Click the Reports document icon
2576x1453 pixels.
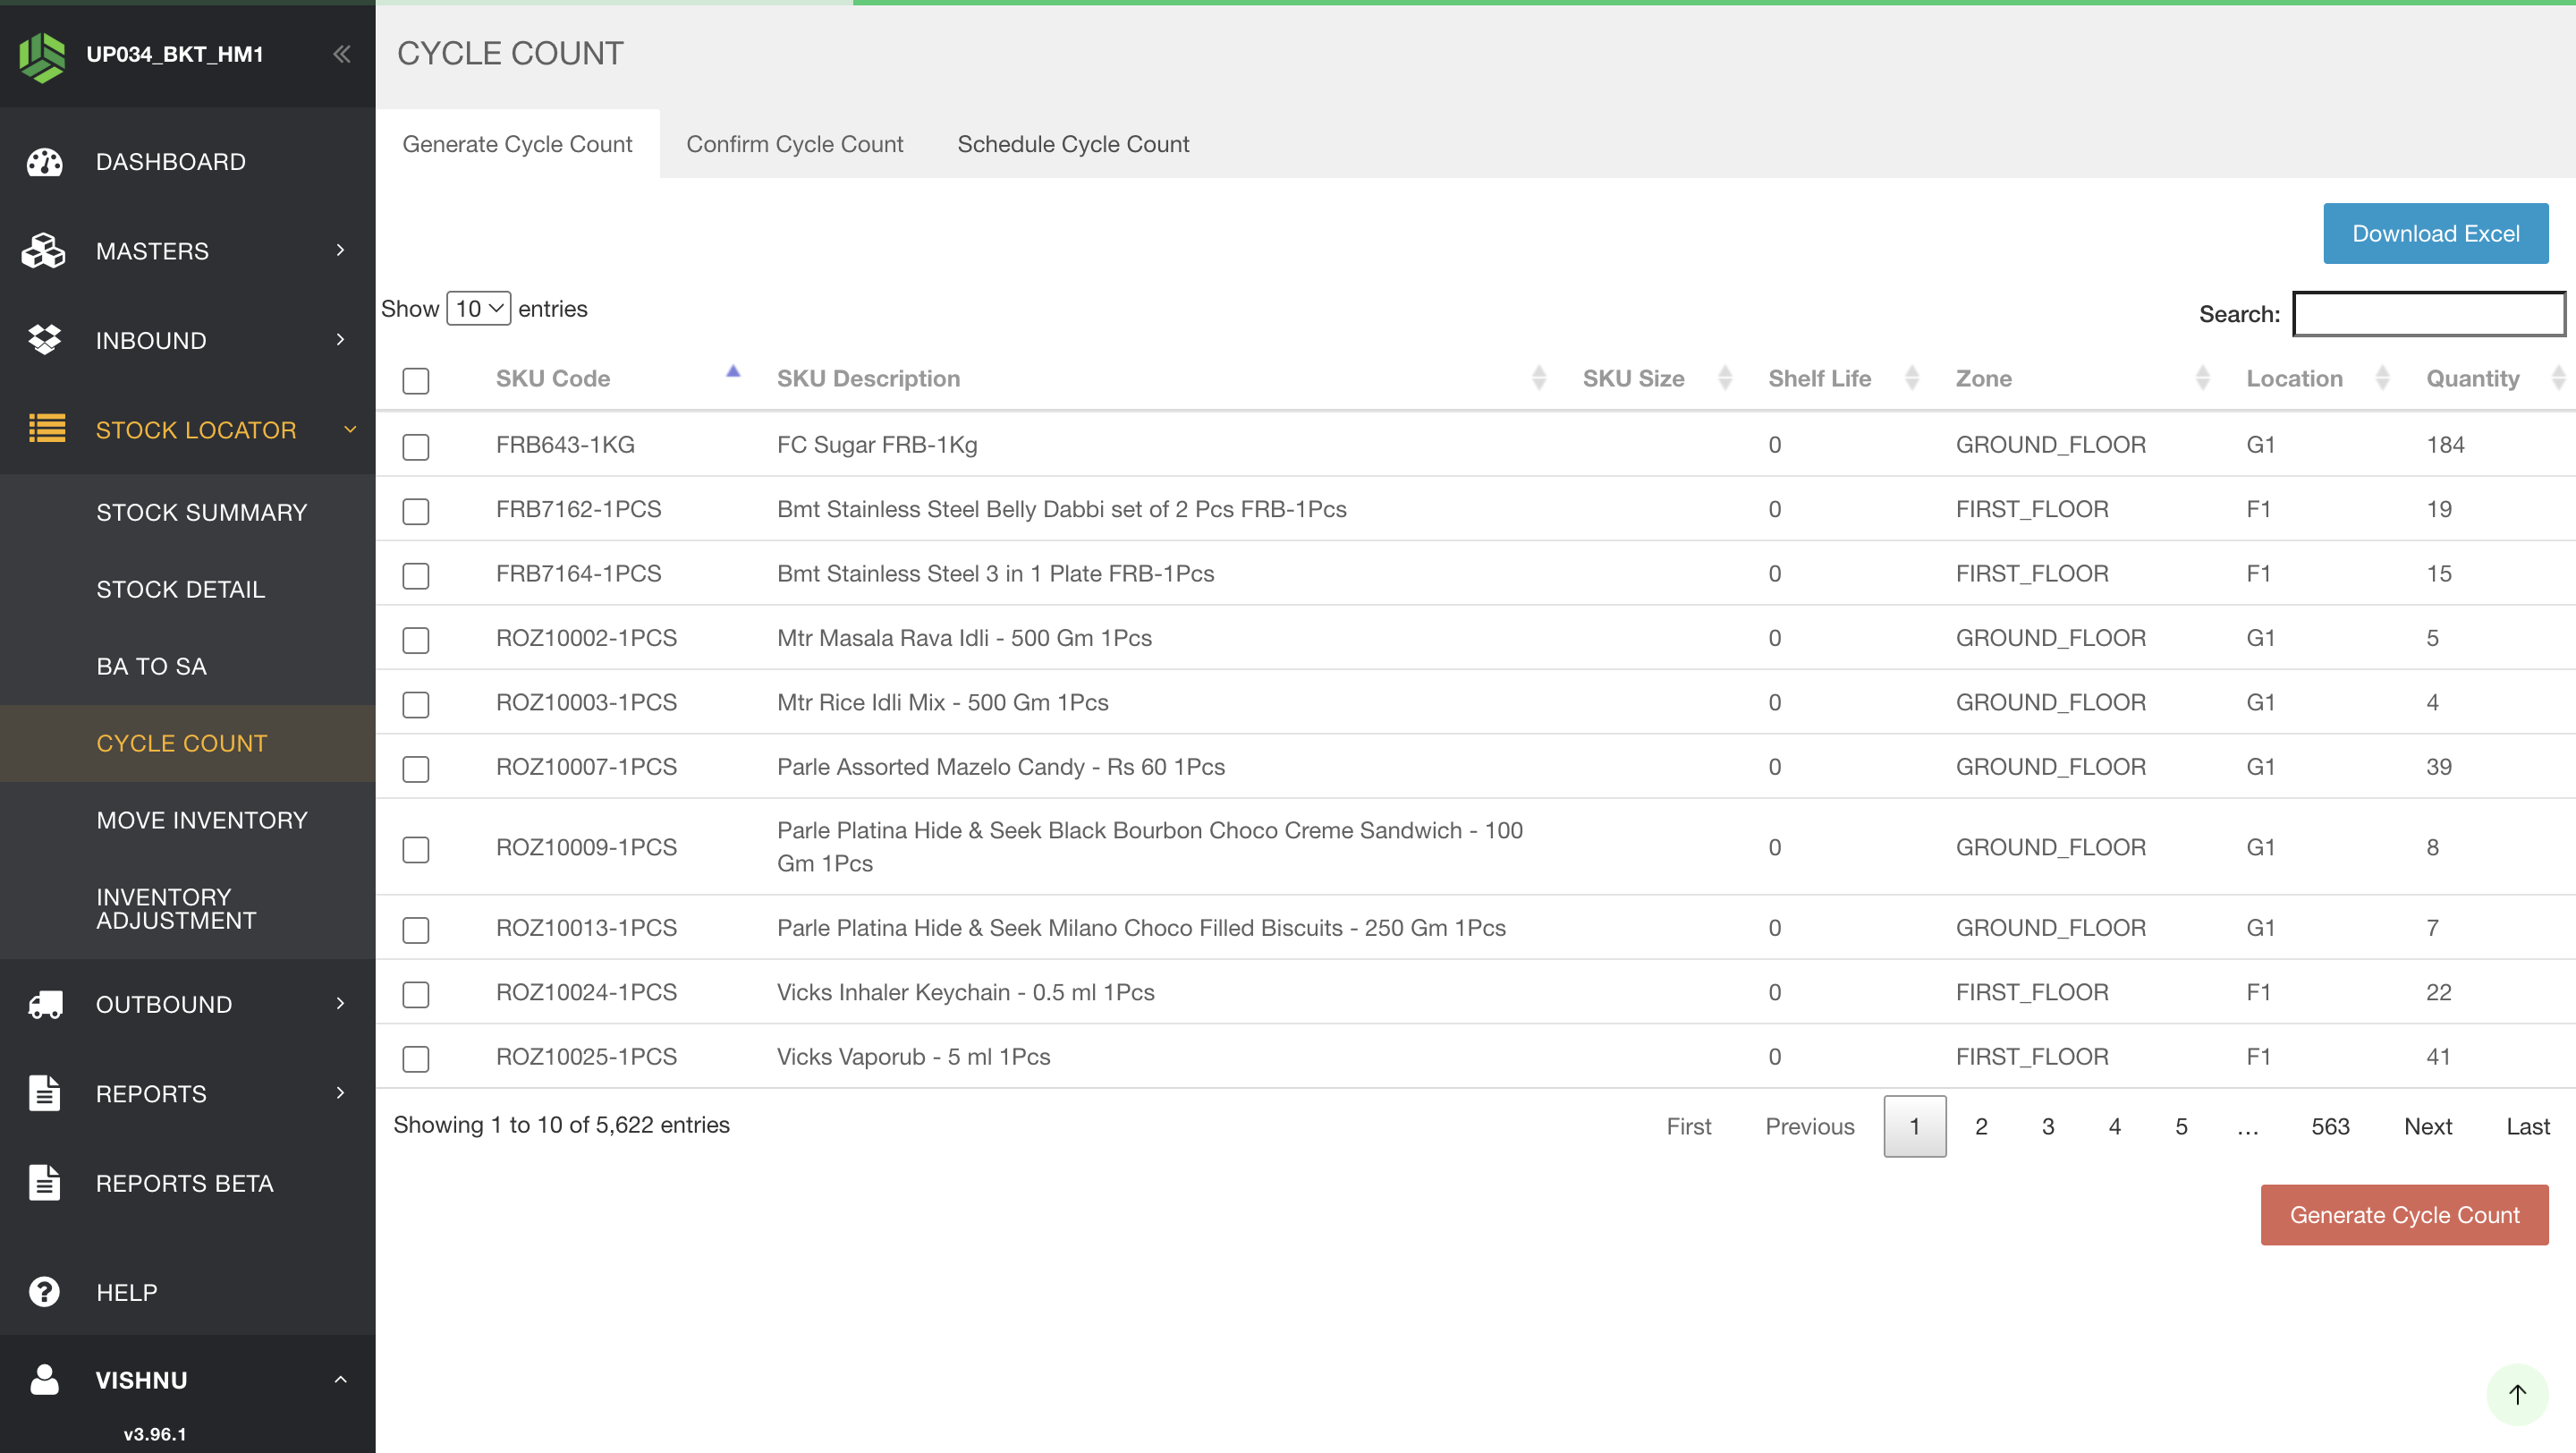(44, 1093)
